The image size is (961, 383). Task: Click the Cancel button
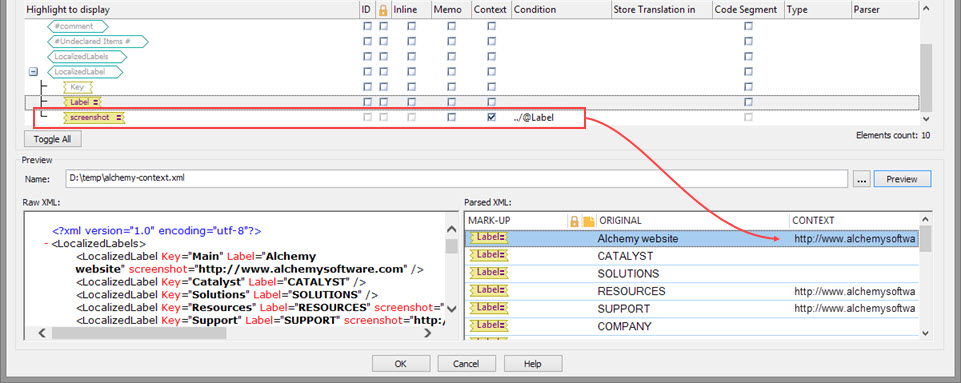(x=466, y=363)
